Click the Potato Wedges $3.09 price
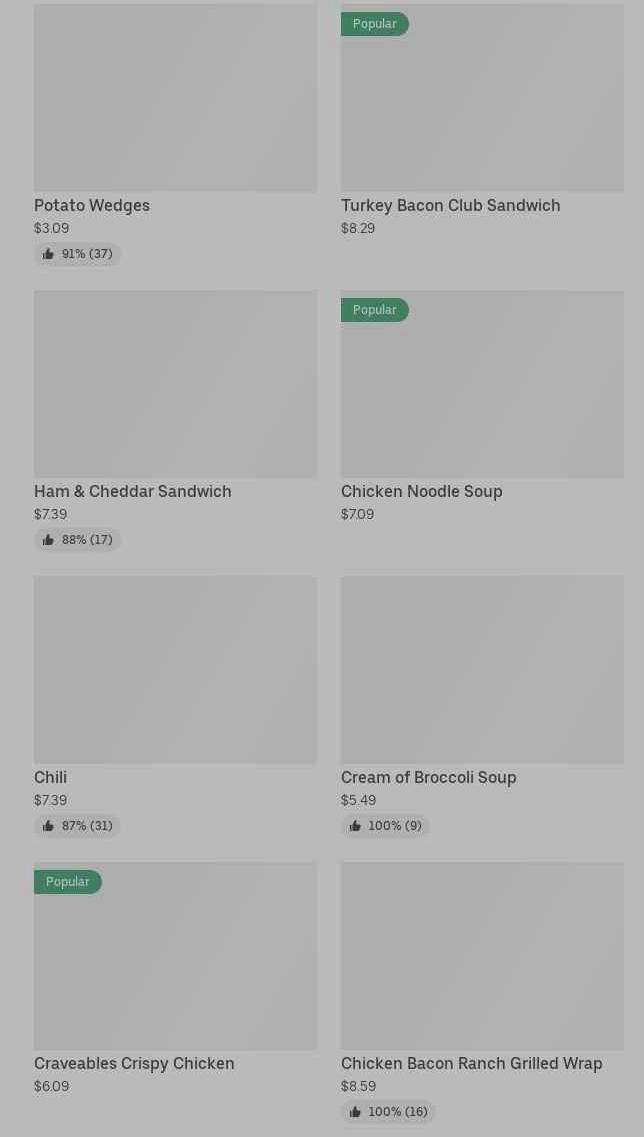The height and width of the screenshot is (1137, 644). pos(51,228)
